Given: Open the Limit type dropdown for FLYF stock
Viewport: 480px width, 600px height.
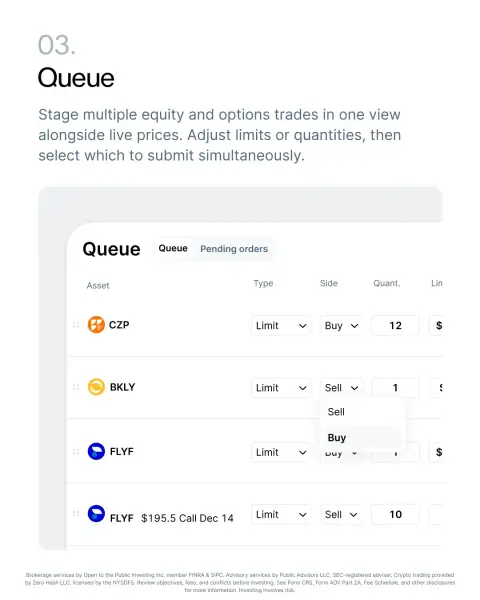Looking at the screenshot, I should pos(281,452).
